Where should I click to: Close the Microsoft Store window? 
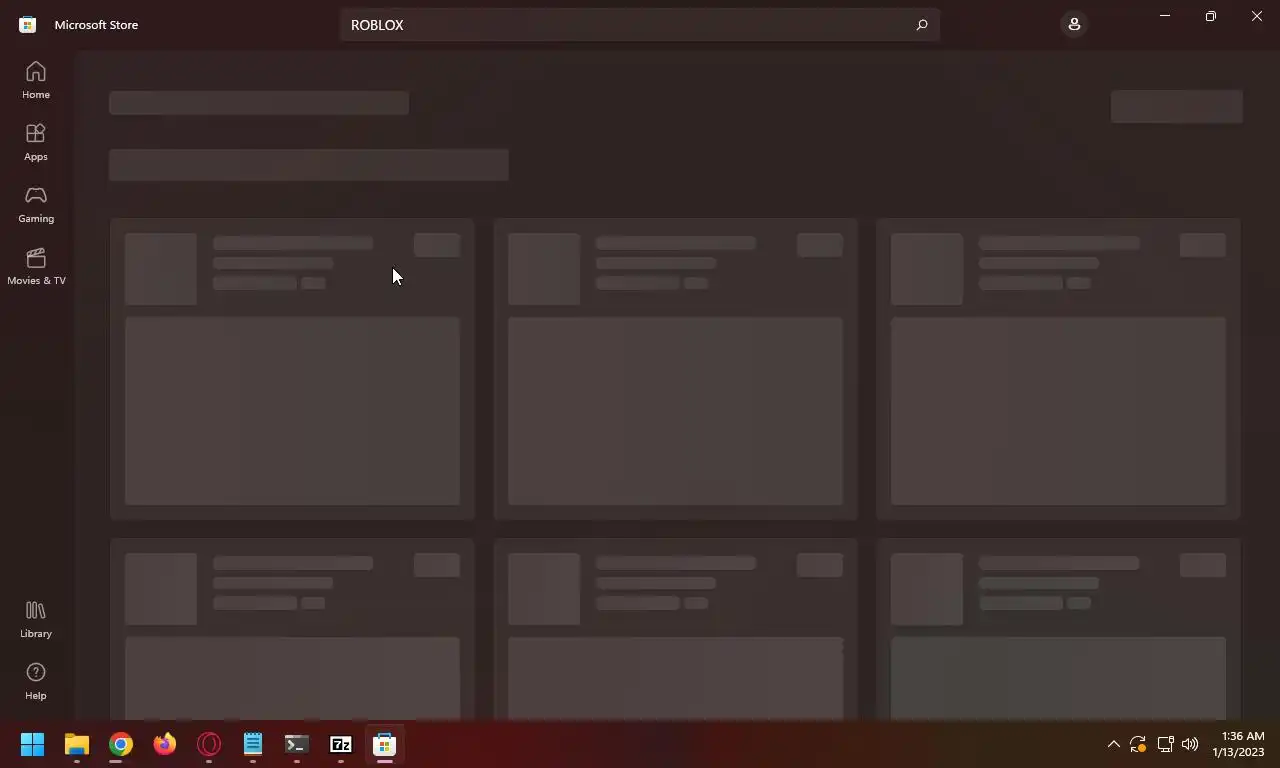tap(1257, 16)
